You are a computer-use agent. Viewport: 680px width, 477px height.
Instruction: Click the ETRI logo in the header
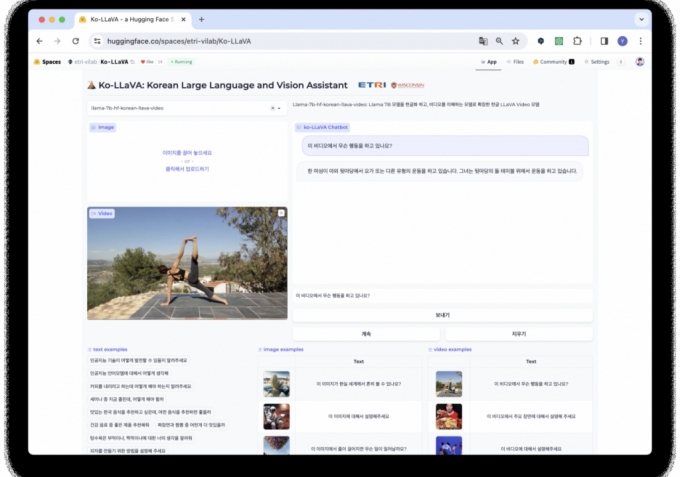[372, 85]
